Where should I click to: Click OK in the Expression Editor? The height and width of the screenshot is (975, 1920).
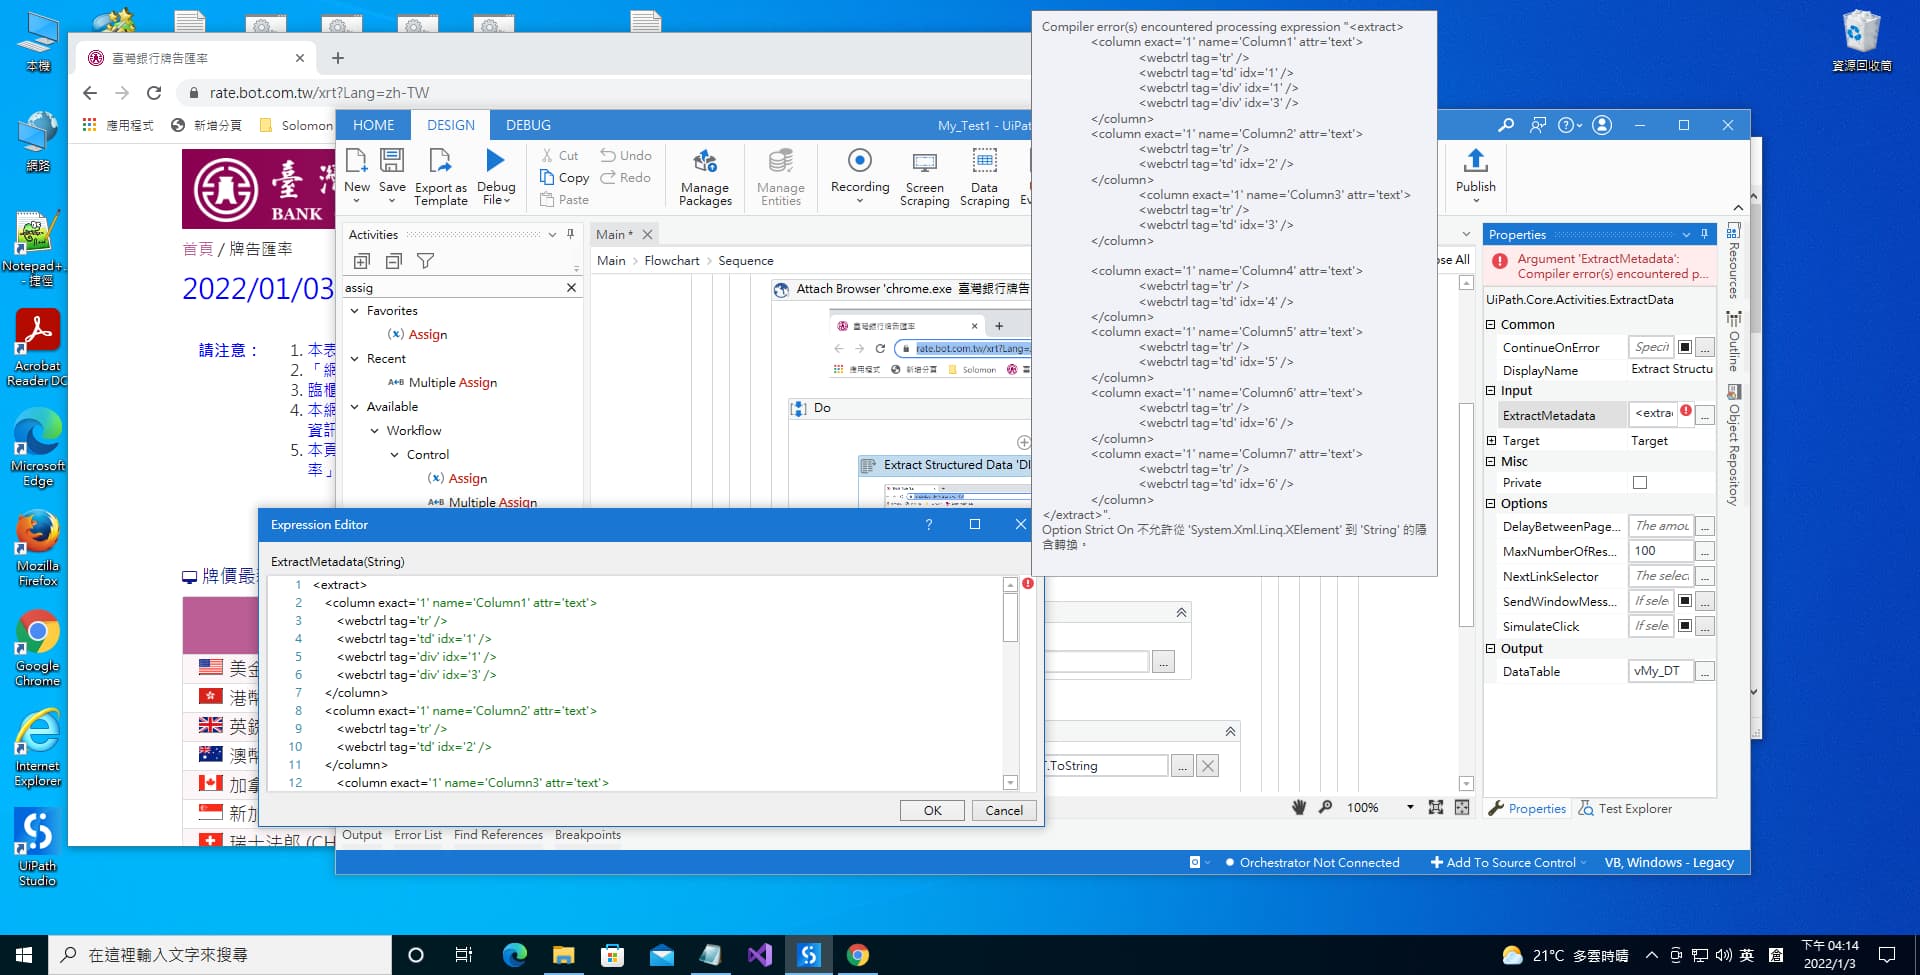click(932, 810)
